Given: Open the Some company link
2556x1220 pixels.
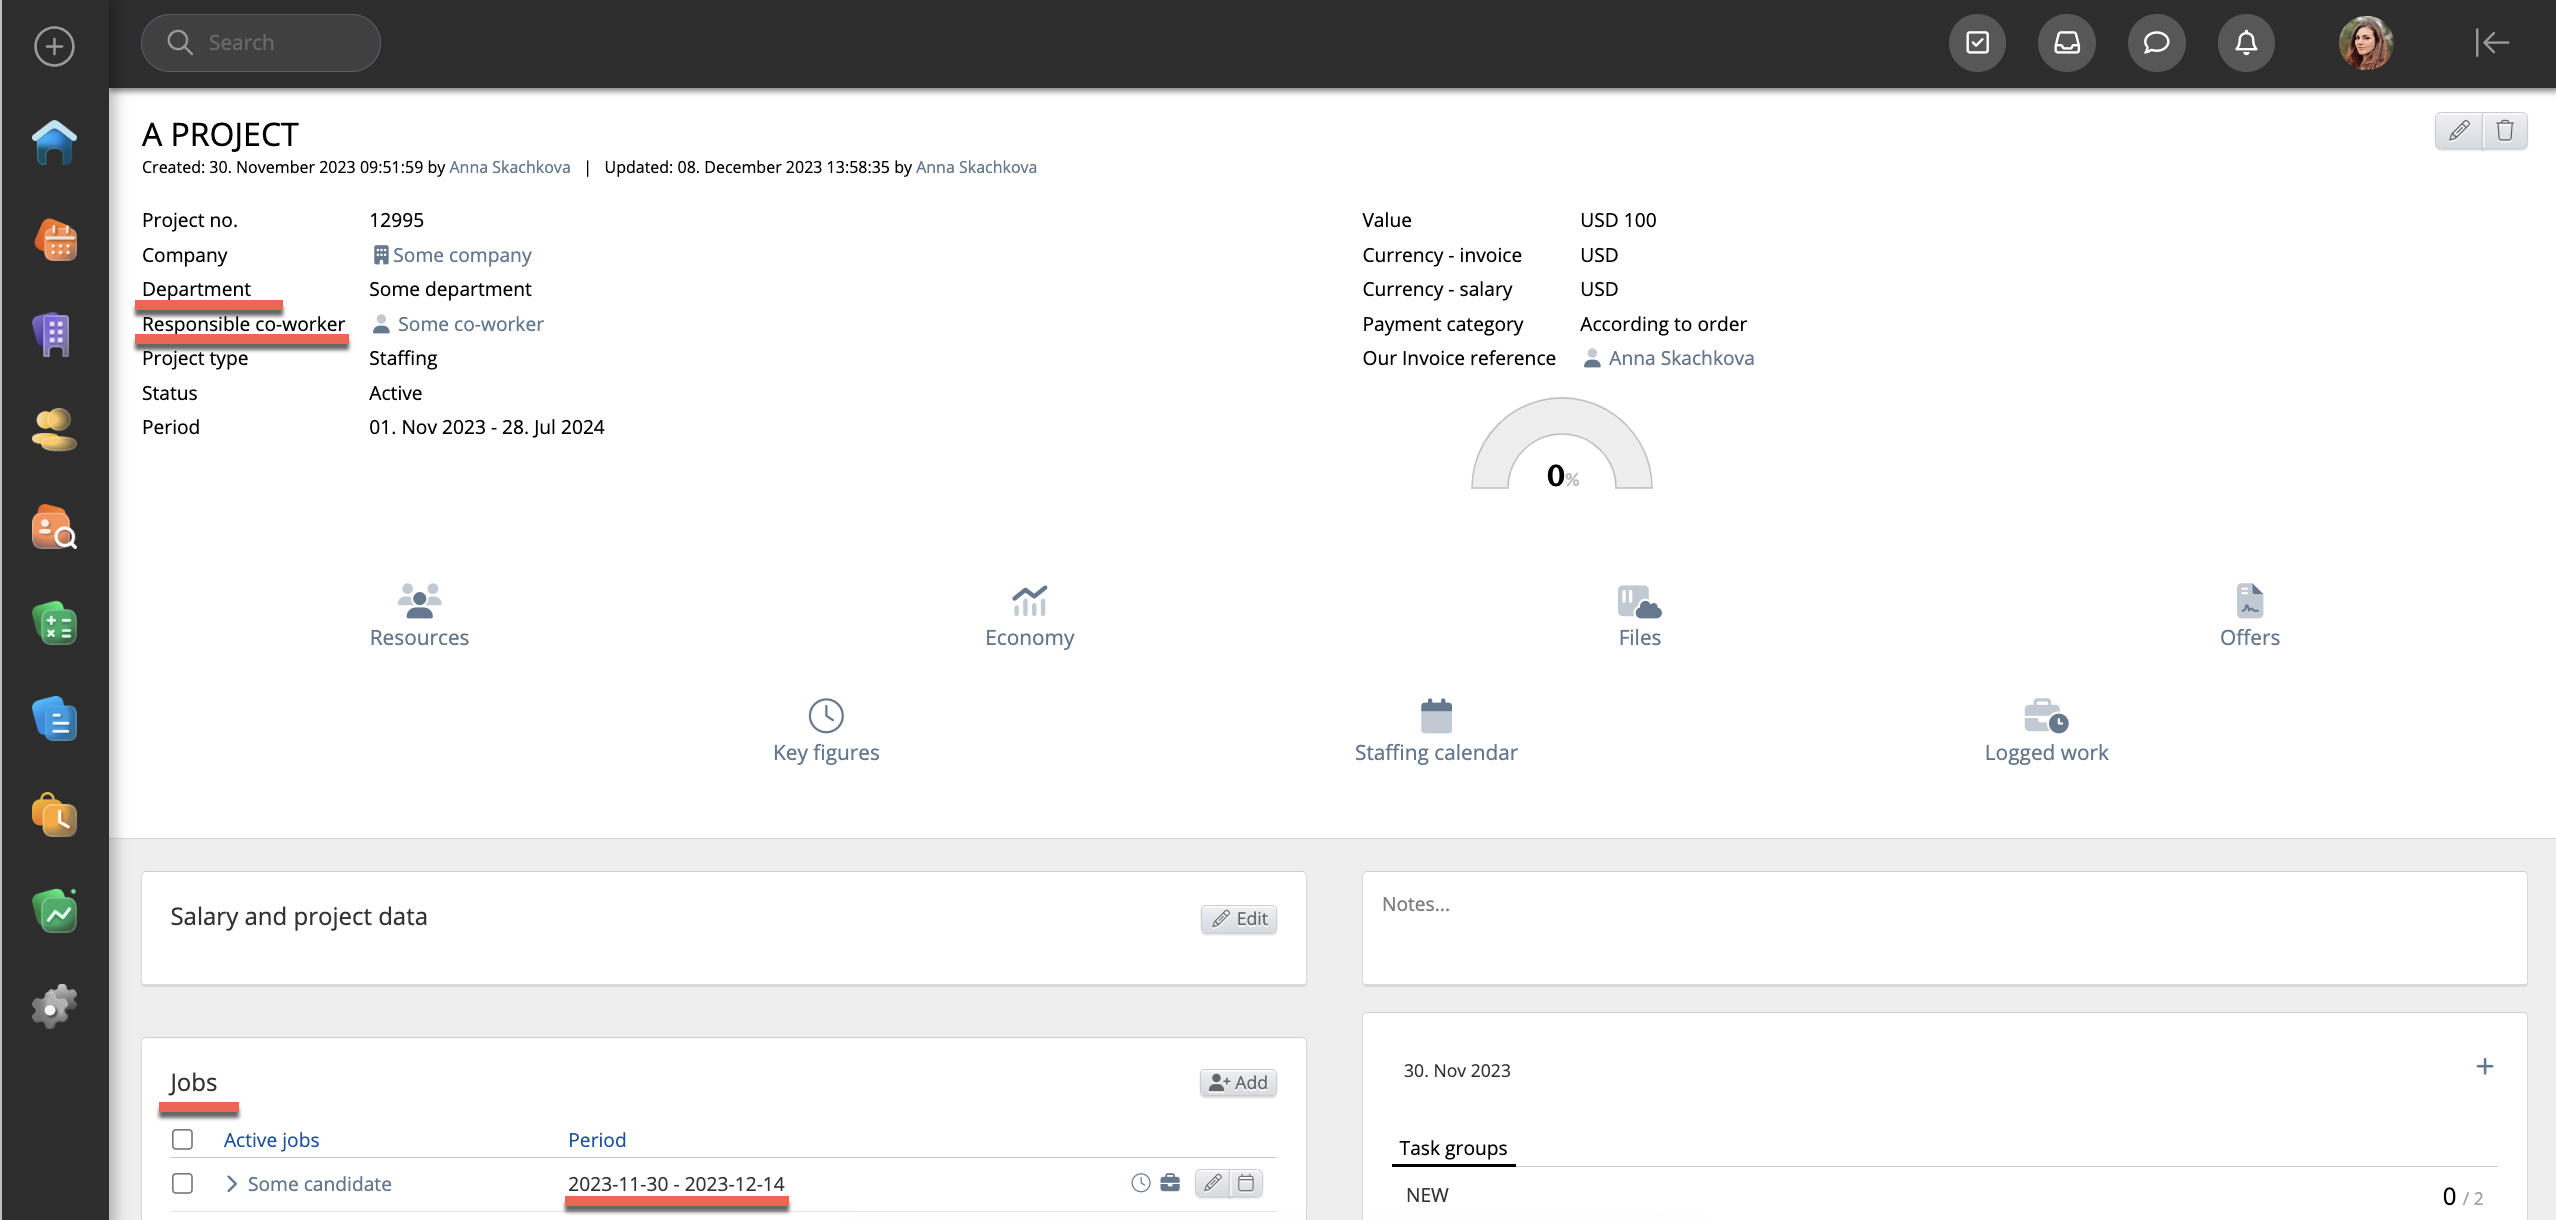Looking at the screenshot, I should 461,255.
